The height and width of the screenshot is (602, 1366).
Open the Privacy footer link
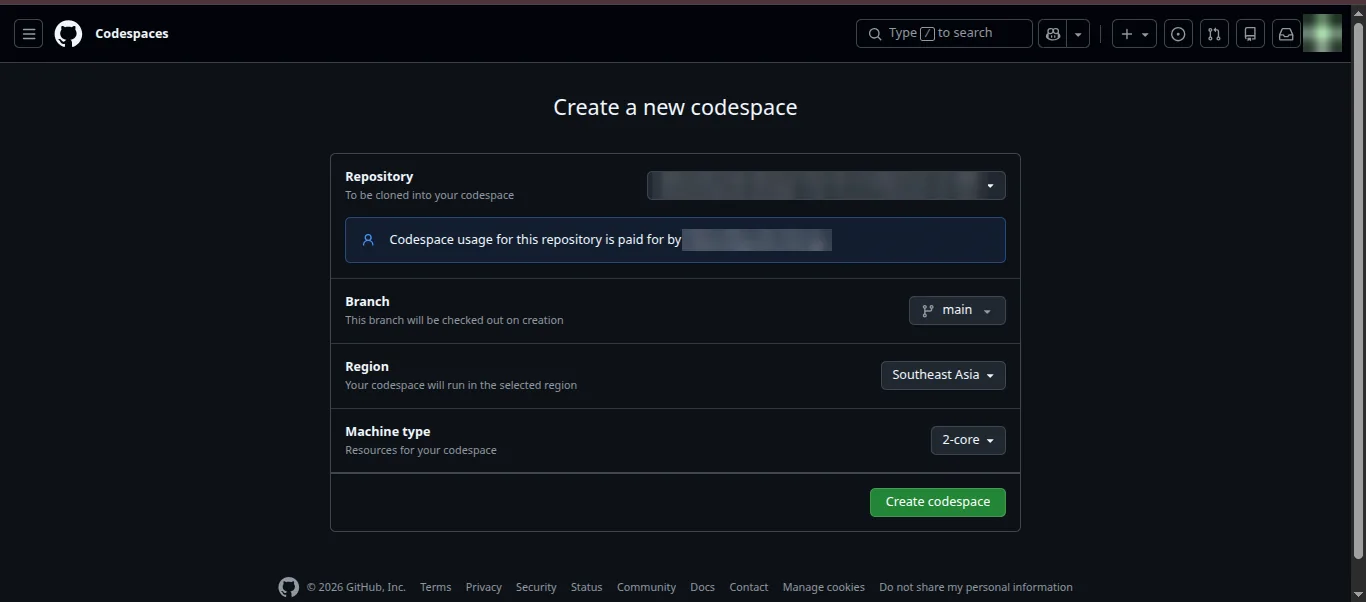coord(483,588)
